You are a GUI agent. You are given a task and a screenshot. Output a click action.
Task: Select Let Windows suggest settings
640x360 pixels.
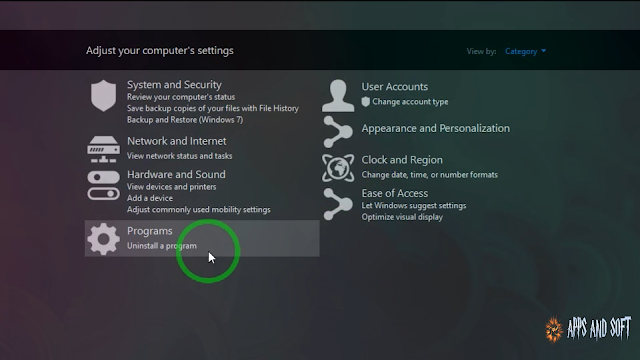(413, 206)
